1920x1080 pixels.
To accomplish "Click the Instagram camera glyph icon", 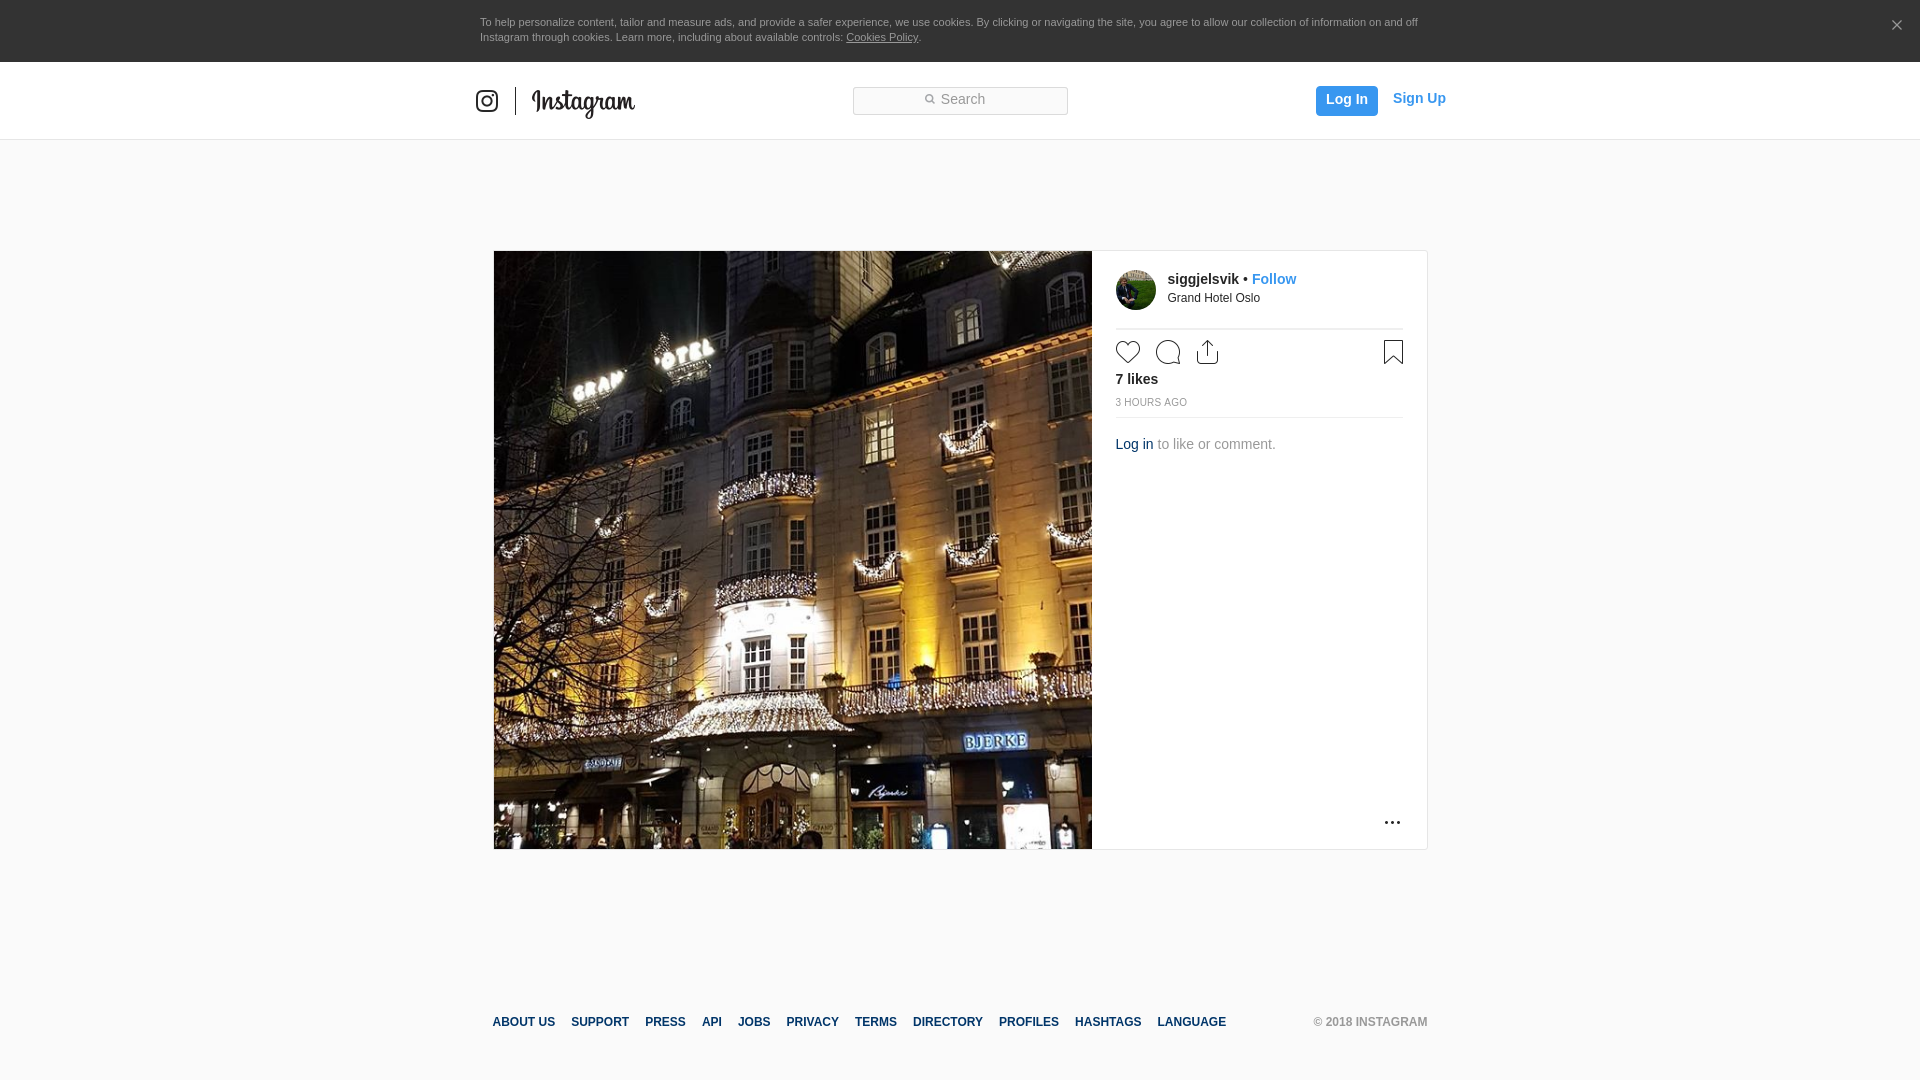I will point(487,101).
